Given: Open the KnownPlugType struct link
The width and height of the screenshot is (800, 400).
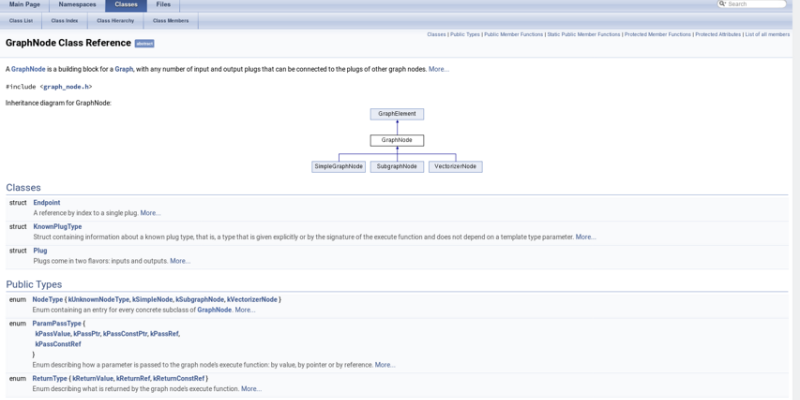Looking at the screenshot, I should coord(57,226).
